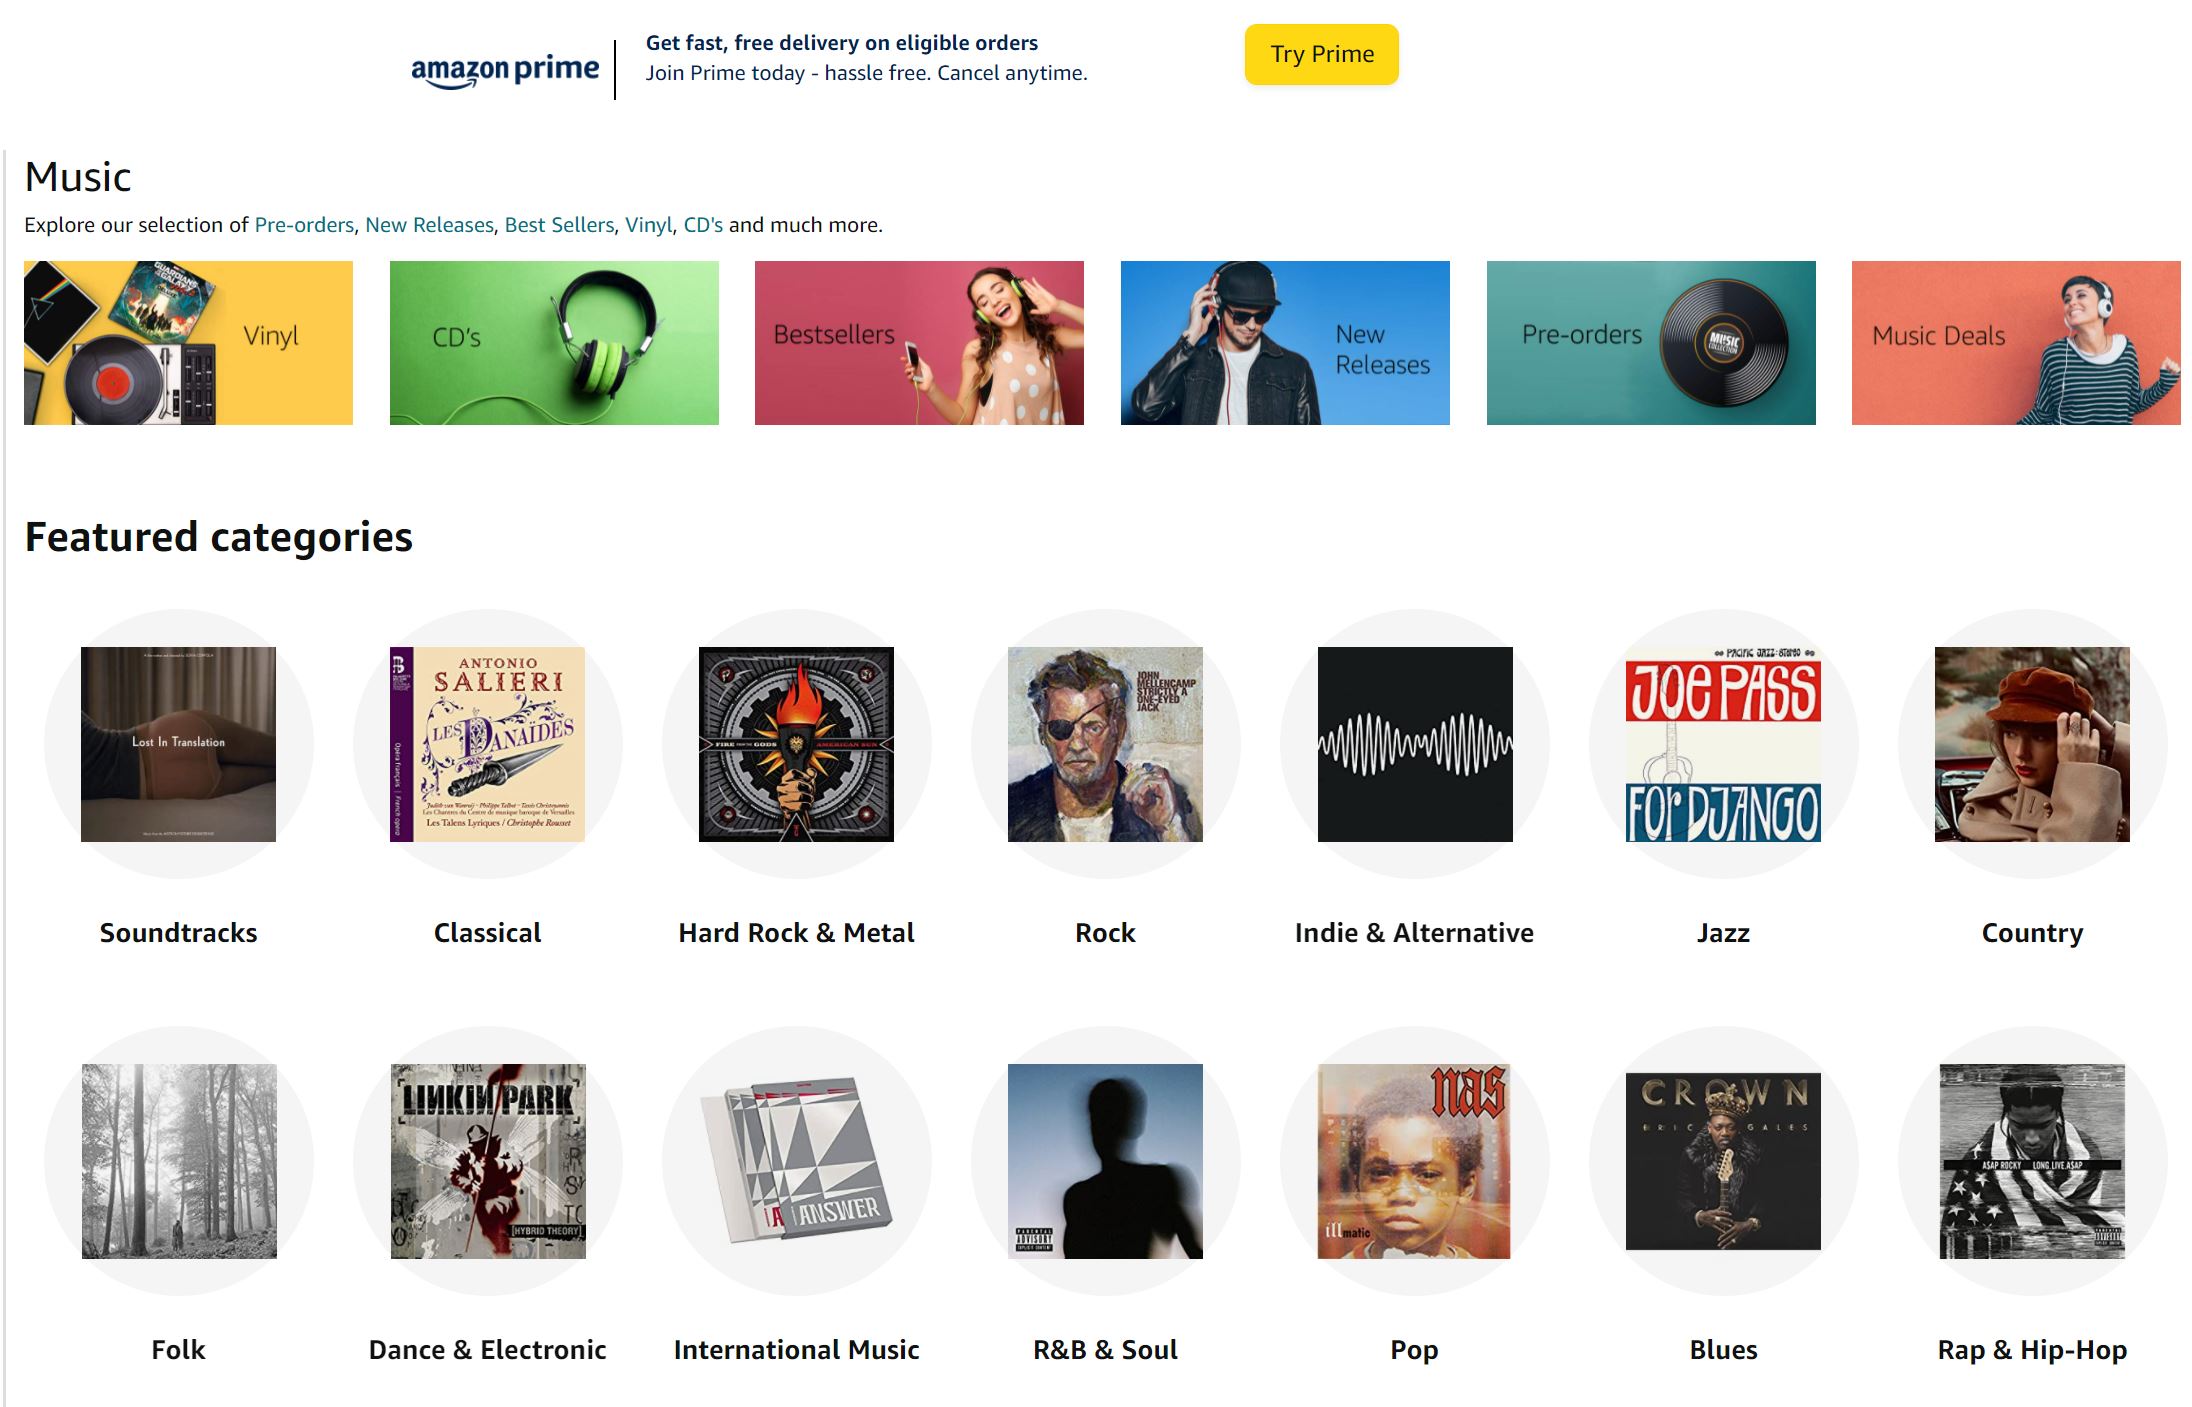Select the Vinyl banner tile
The image size is (2192, 1407).
(188, 343)
